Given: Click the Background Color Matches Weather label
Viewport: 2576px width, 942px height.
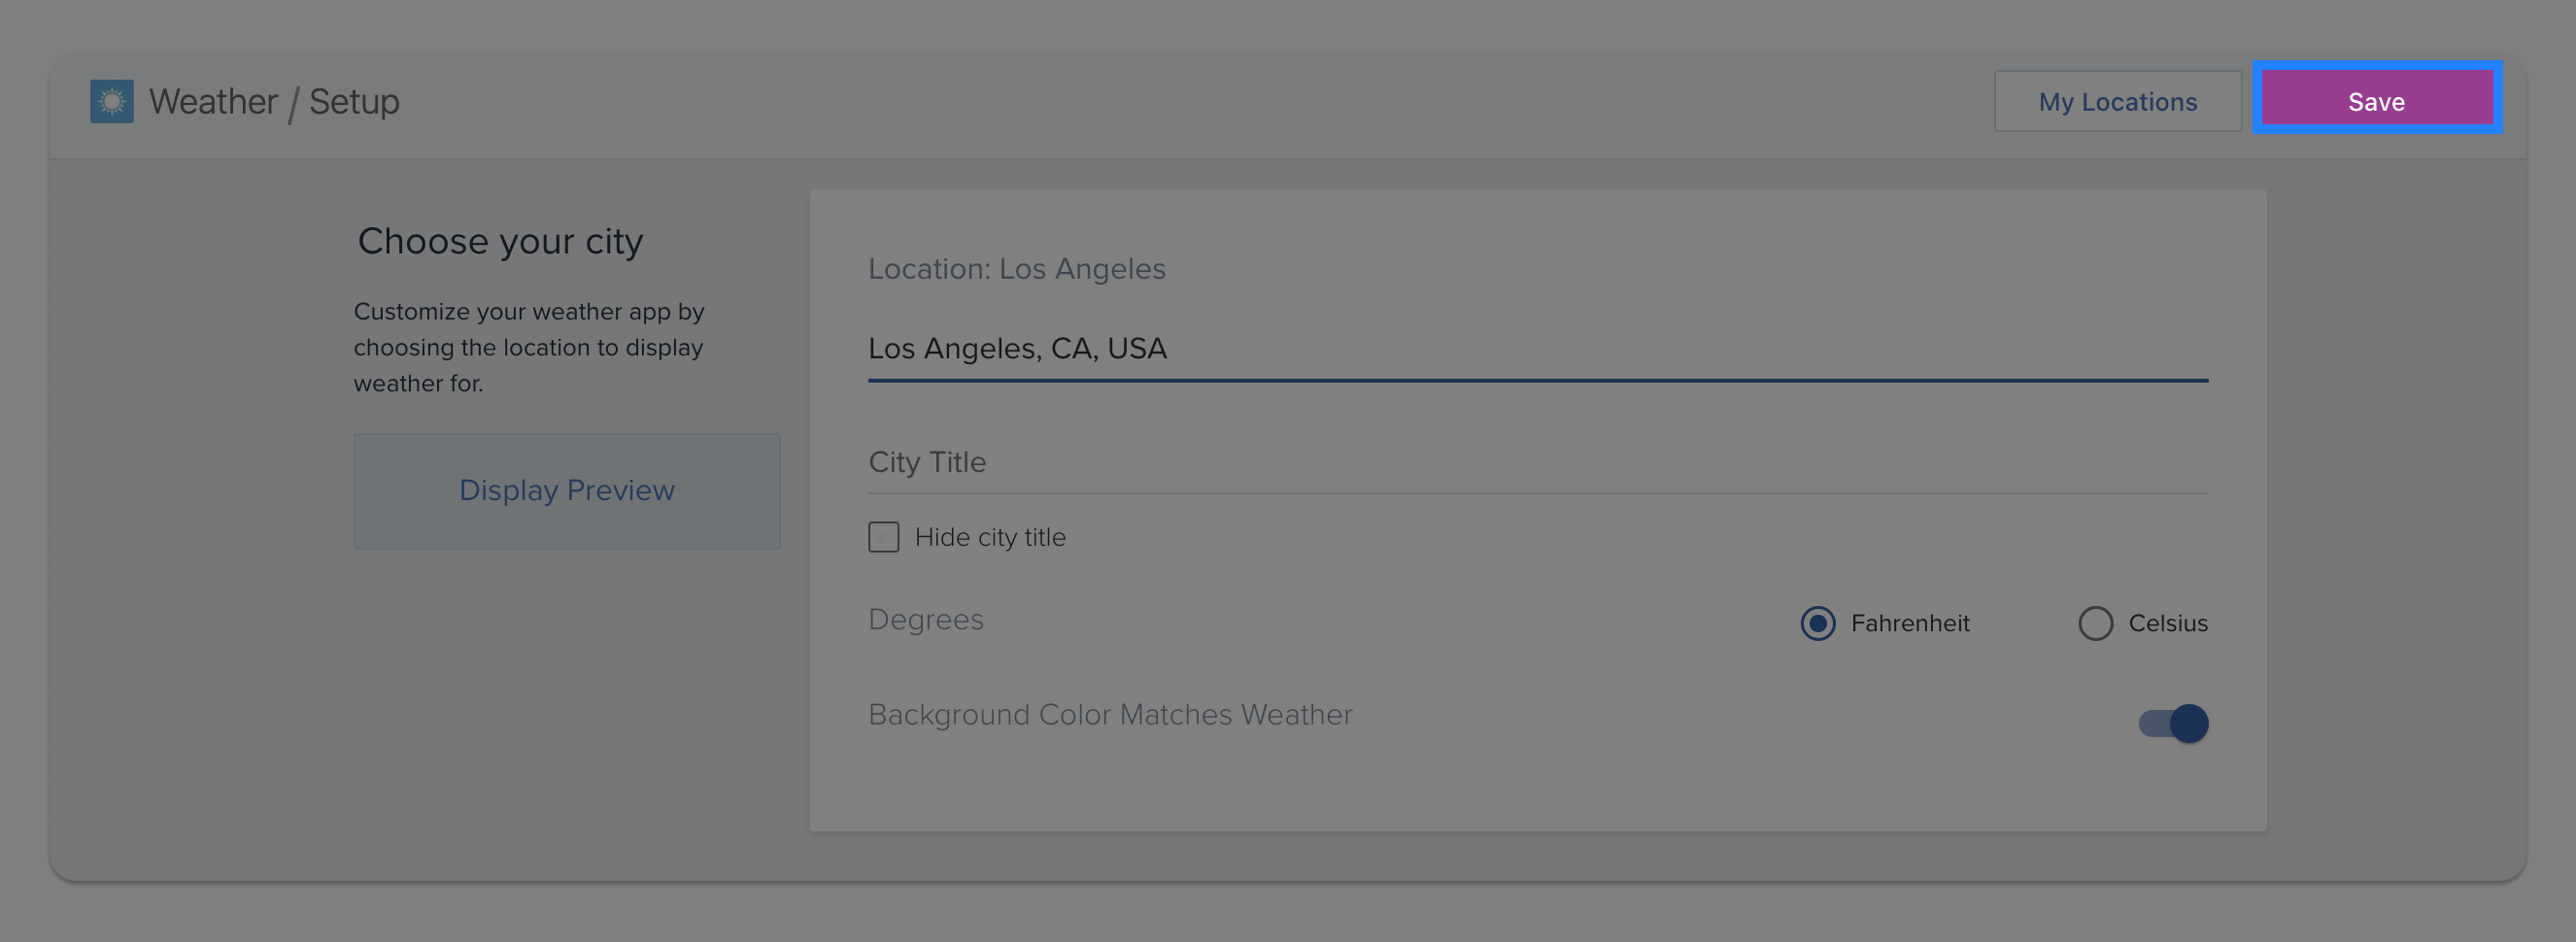Looking at the screenshot, I should (1110, 714).
